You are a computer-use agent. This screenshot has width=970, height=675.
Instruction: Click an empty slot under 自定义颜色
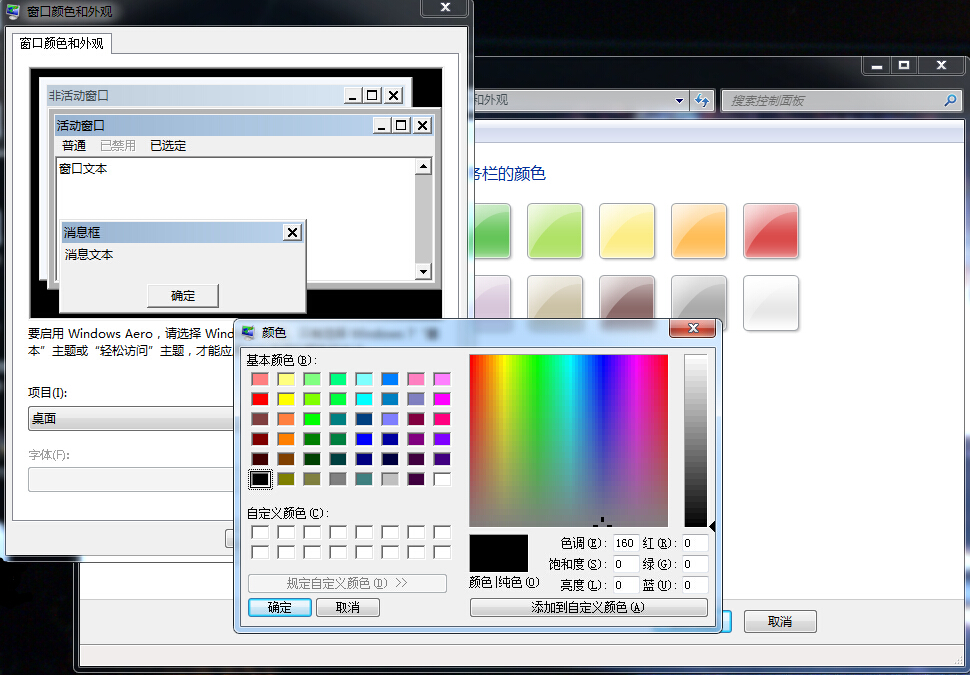[259, 532]
